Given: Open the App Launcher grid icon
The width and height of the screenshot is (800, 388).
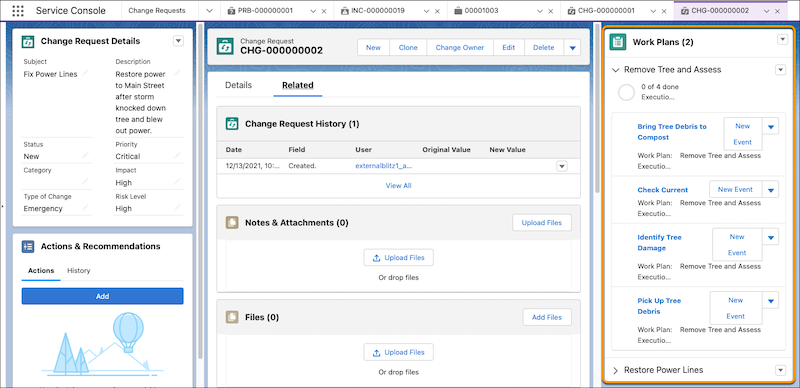Looking at the screenshot, I should click(x=17, y=11).
